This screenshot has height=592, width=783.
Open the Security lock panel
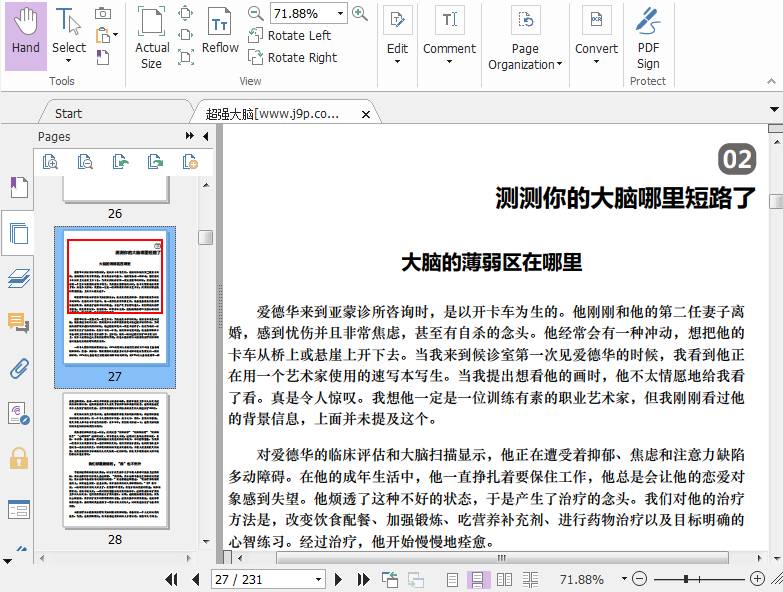(x=18, y=458)
